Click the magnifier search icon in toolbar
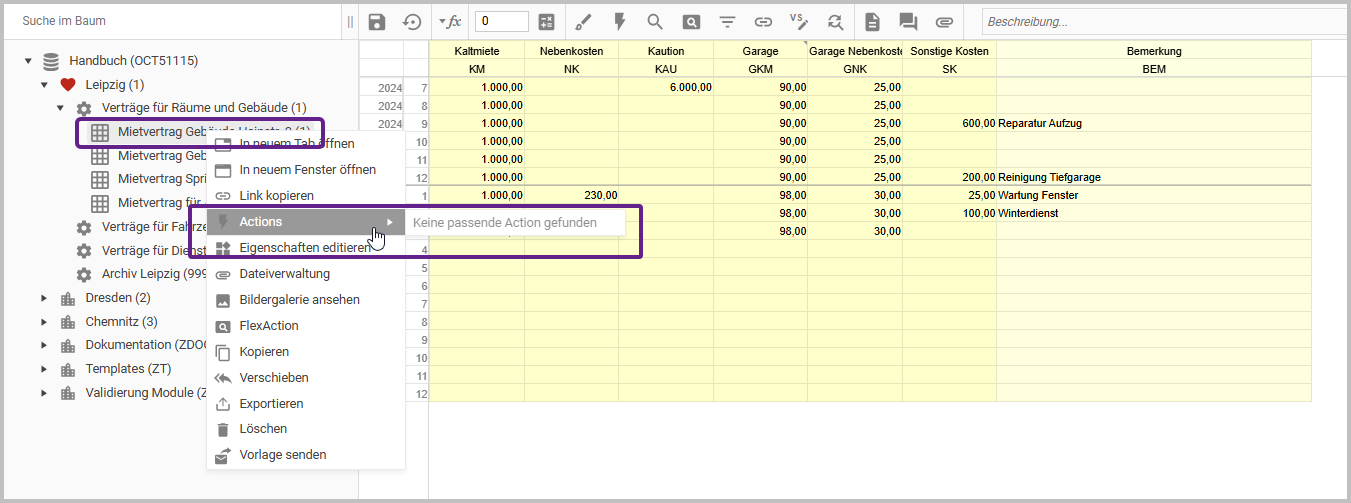 (655, 22)
